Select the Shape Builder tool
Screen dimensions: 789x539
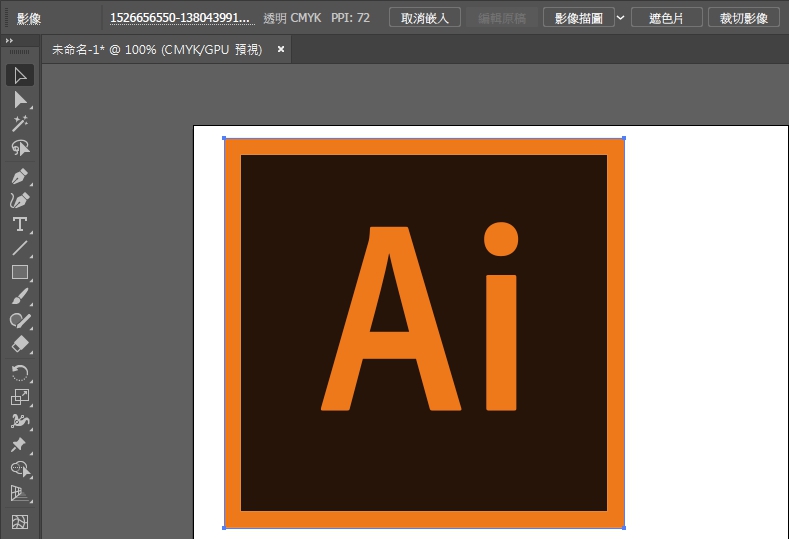[x=20, y=469]
